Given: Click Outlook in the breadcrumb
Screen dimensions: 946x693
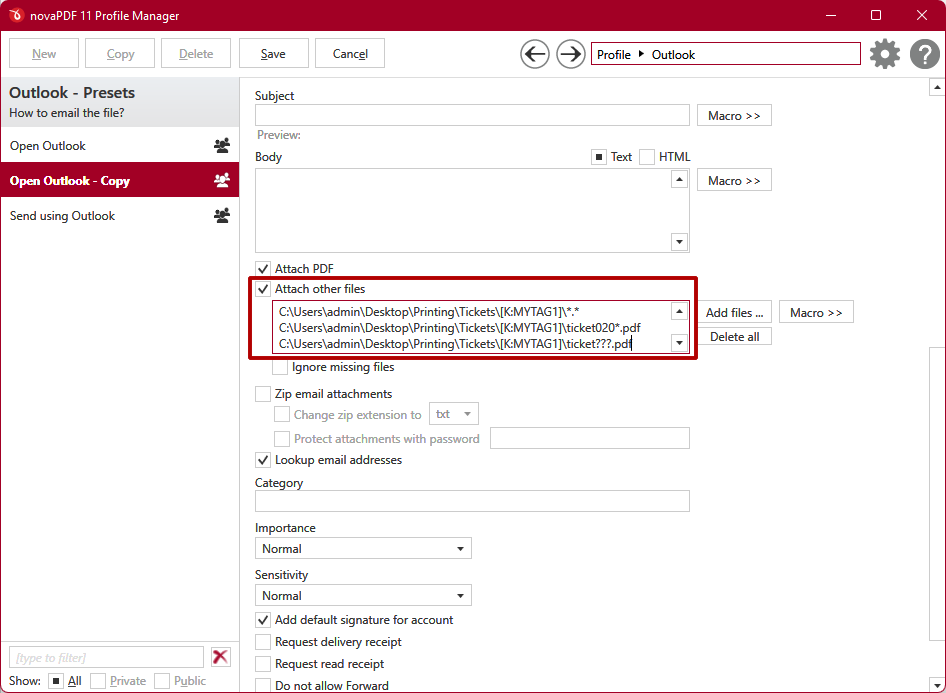Looking at the screenshot, I should 673,54.
